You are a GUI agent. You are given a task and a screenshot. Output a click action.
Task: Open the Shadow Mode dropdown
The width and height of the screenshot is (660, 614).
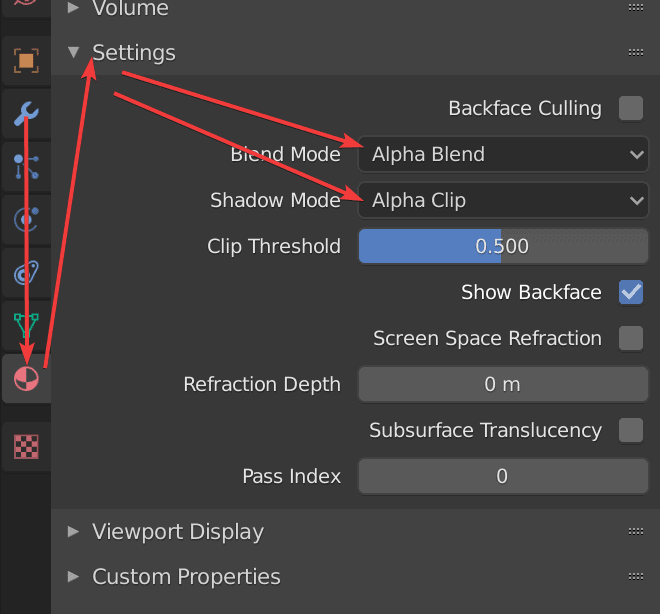point(503,200)
